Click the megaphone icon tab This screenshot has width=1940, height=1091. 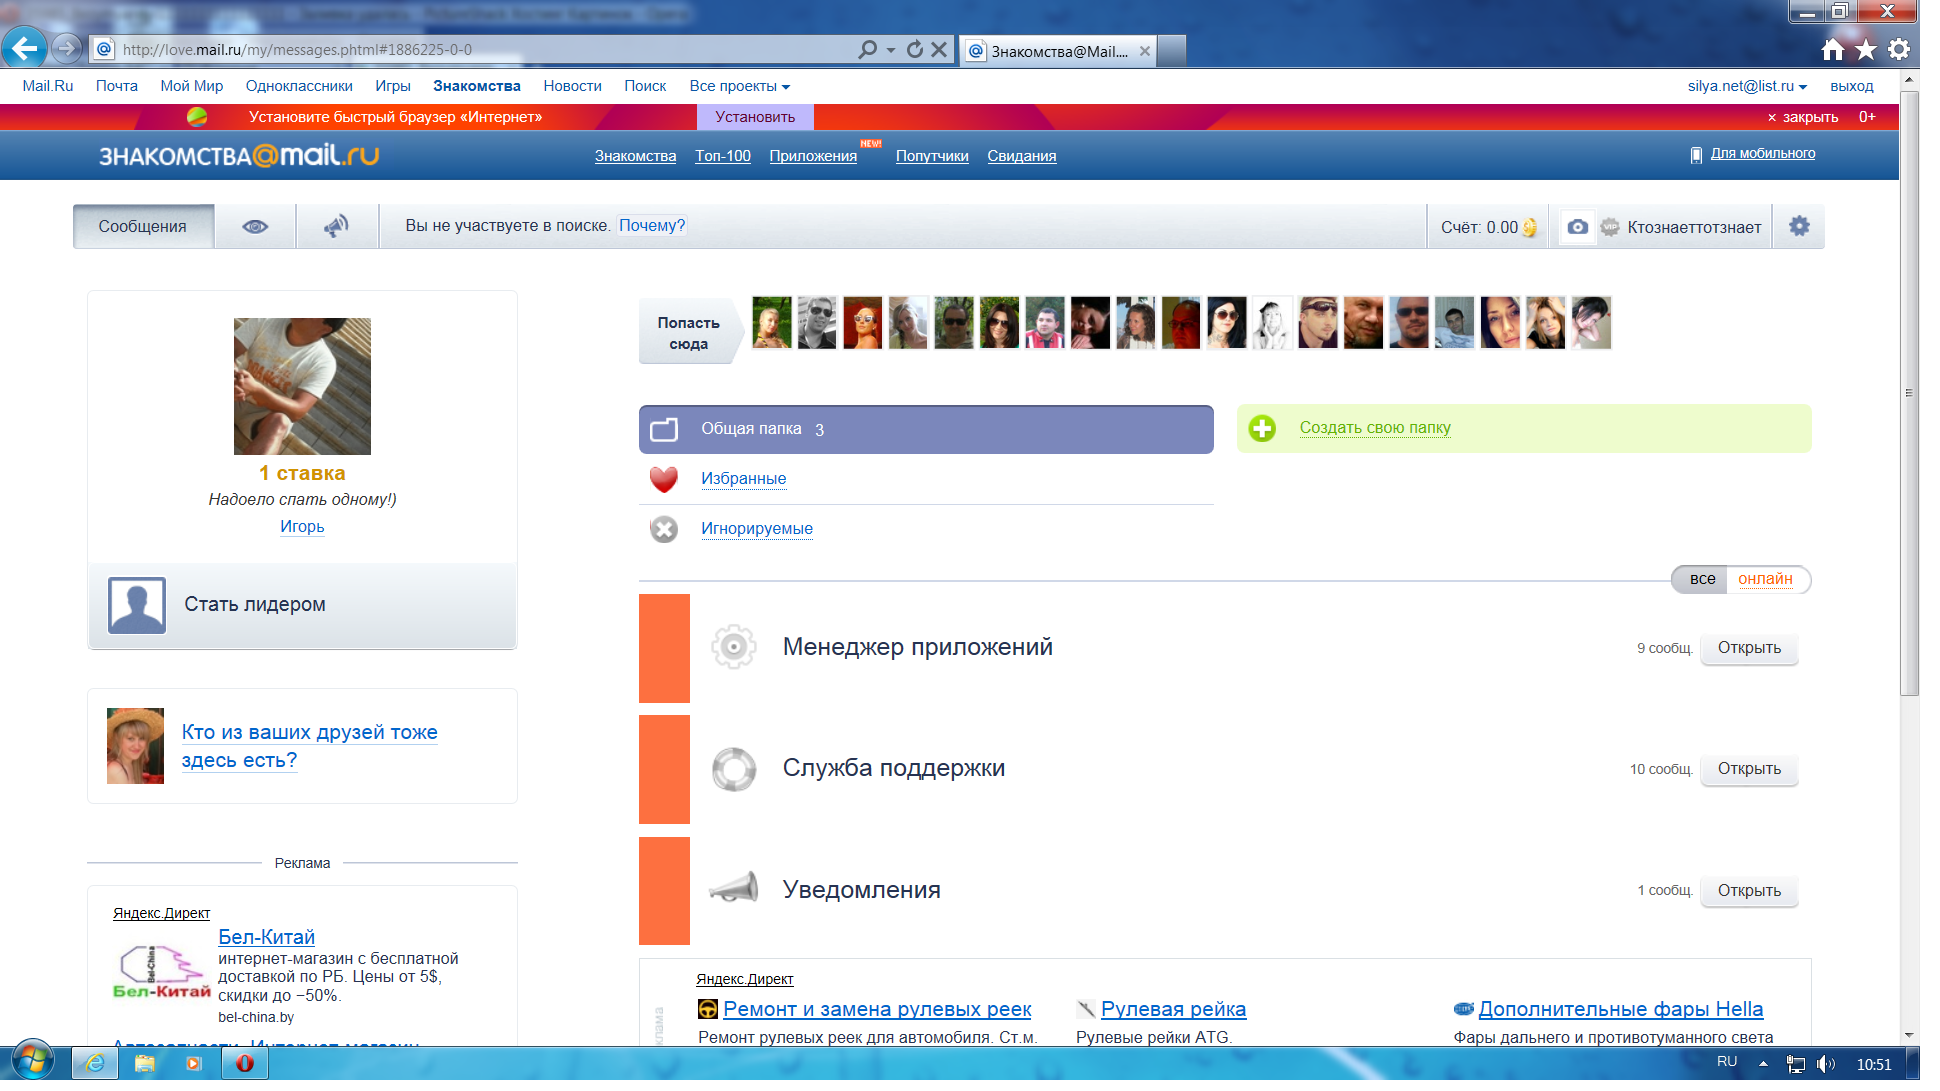click(337, 227)
